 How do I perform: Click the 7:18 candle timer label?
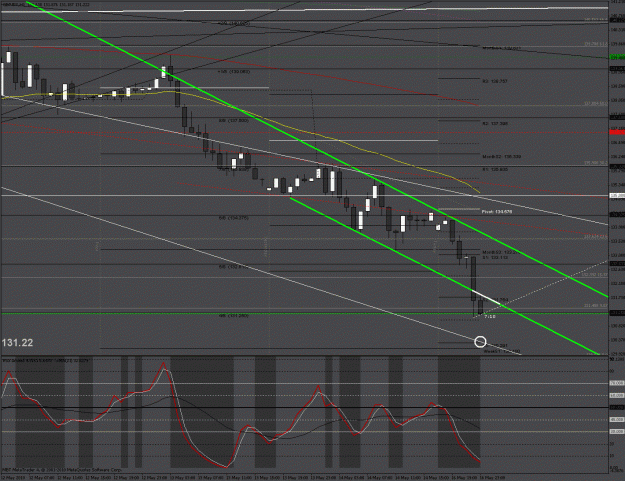point(490,316)
